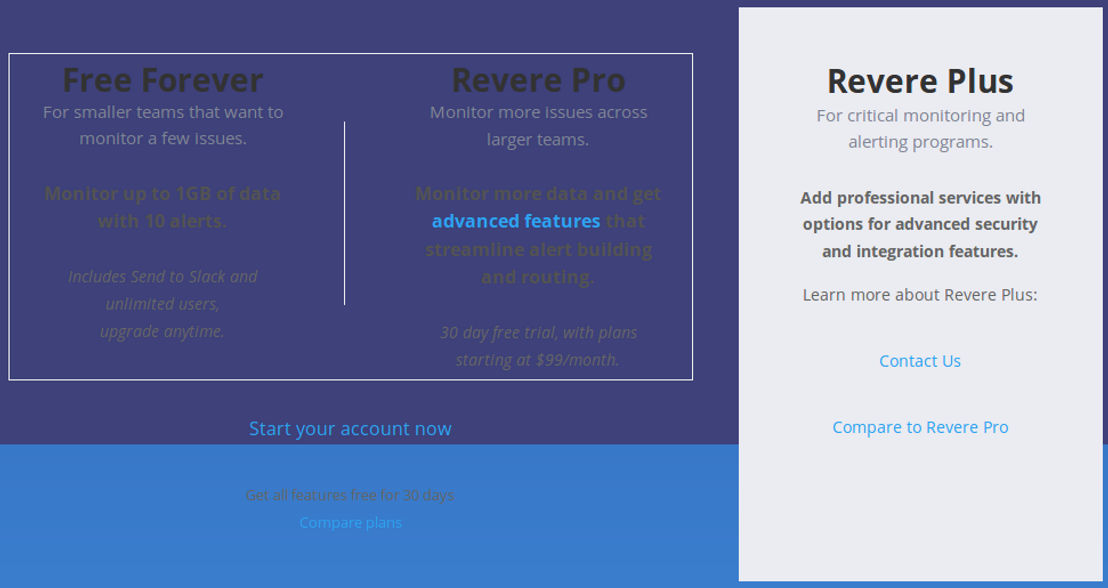The height and width of the screenshot is (588, 1108).
Task: Select the 'Revere Pro' plan heading
Action: click(x=538, y=80)
